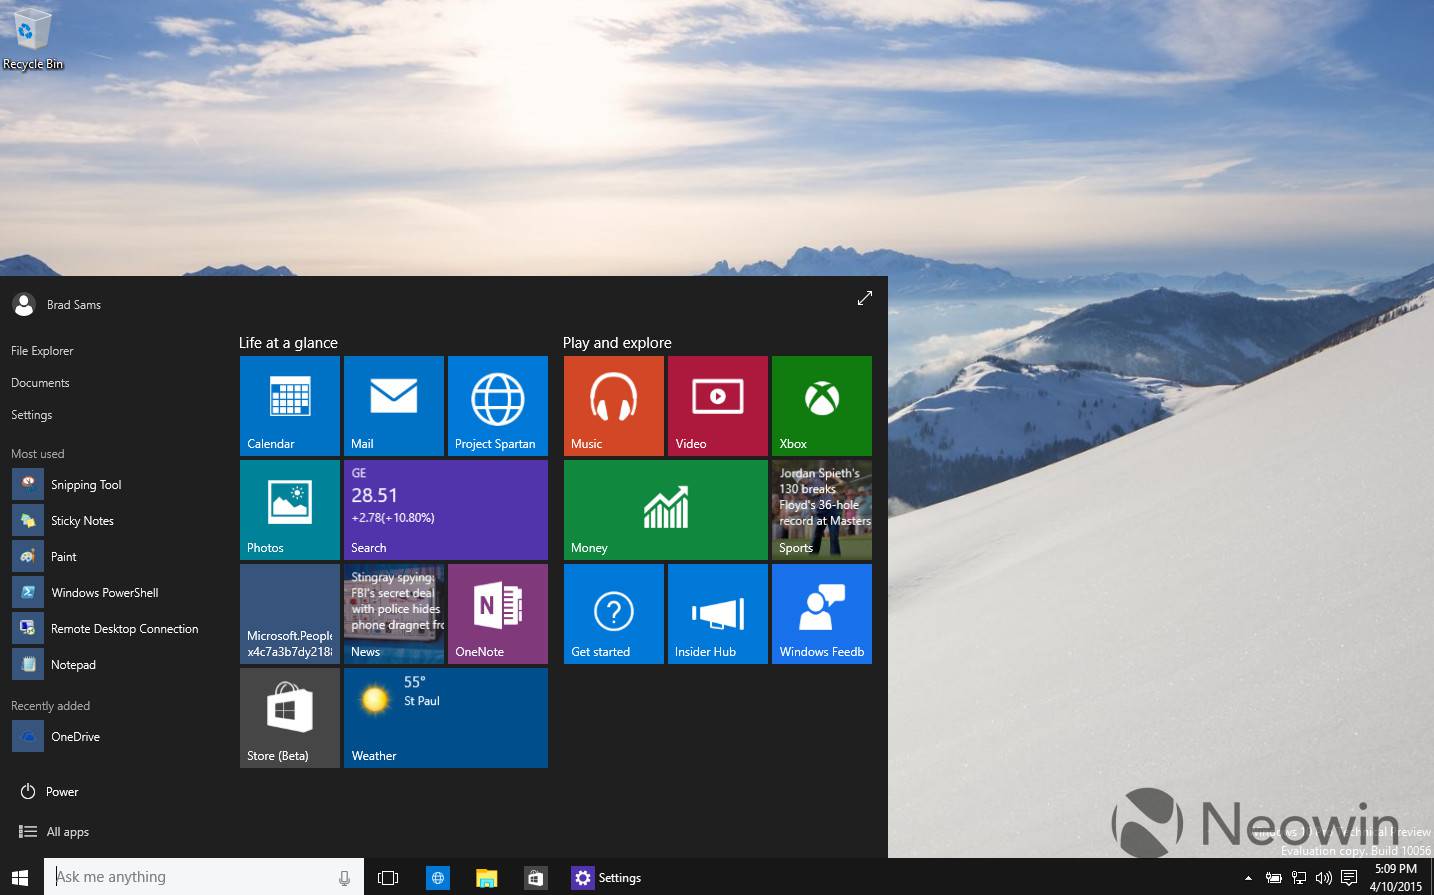
Task: Open Task View from the taskbar
Action: (x=388, y=878)
